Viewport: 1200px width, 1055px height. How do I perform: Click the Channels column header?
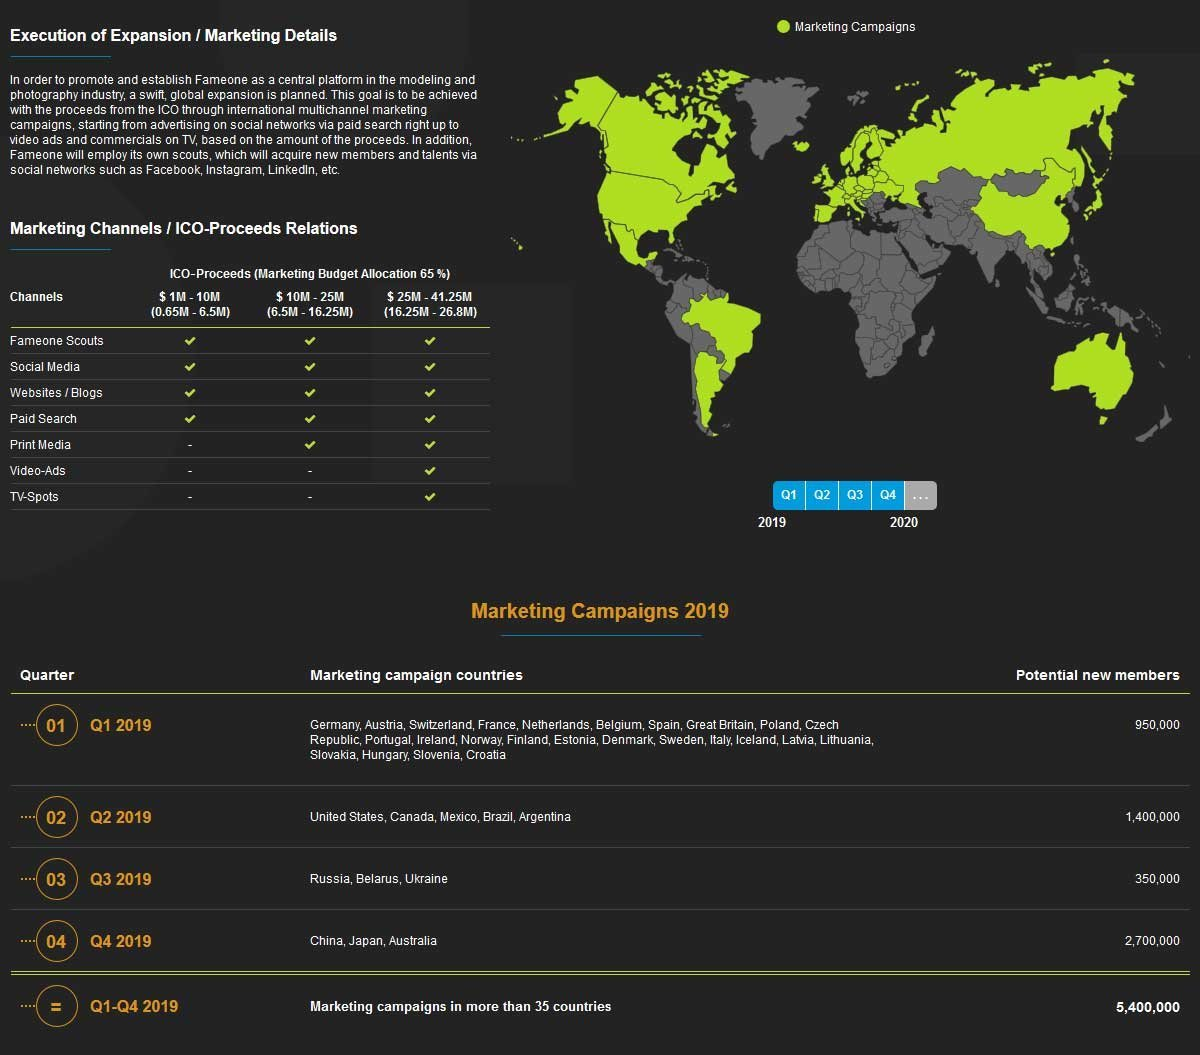pyautogui.click(x=36, y=297)
